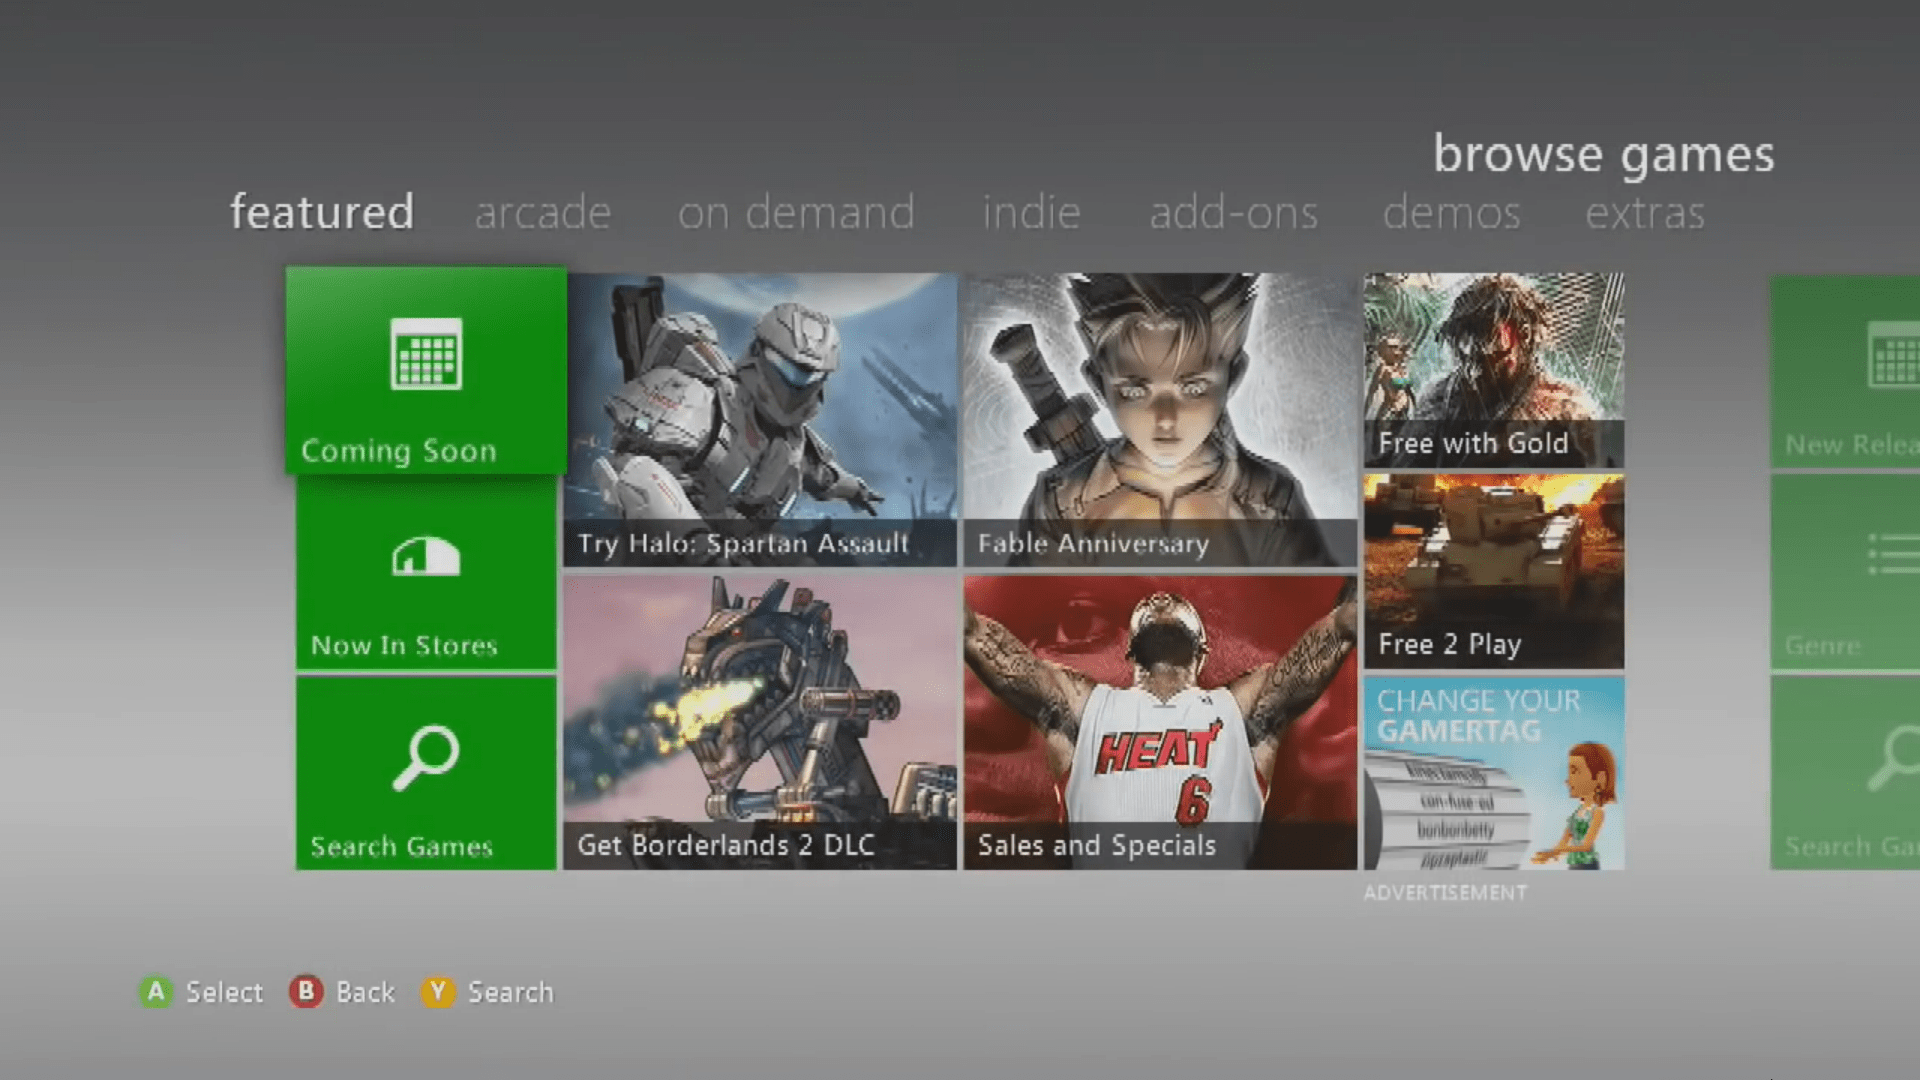Select the add-ons tab
The image size is (1920, 1080).
pos(1233,213)
